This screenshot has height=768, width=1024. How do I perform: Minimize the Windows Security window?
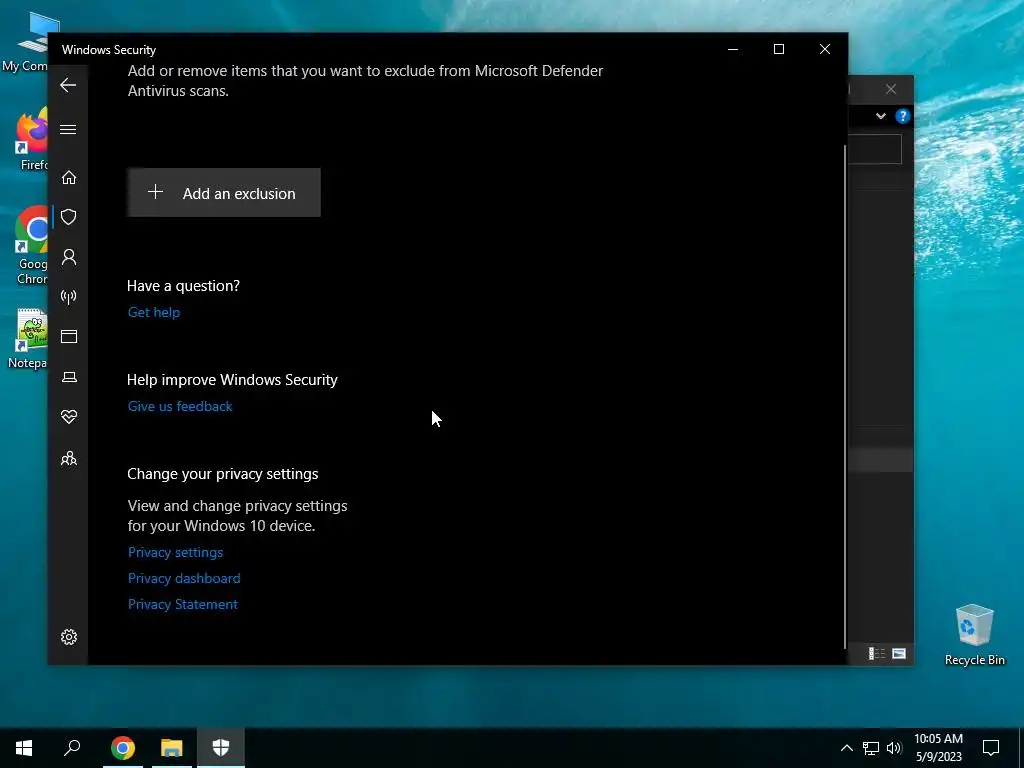click(x=733, y=50)
